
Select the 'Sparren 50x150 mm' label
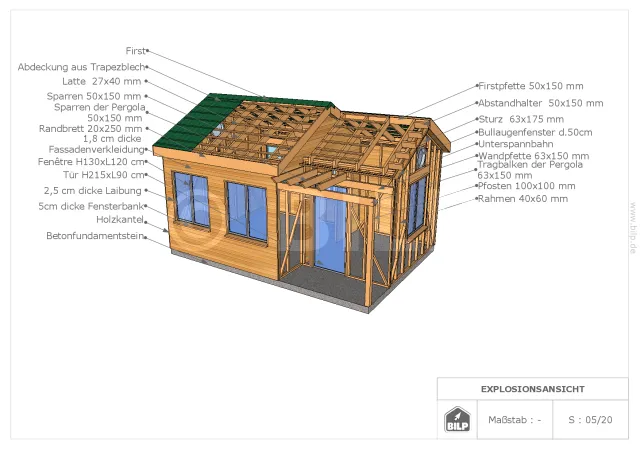coord(94,95)
